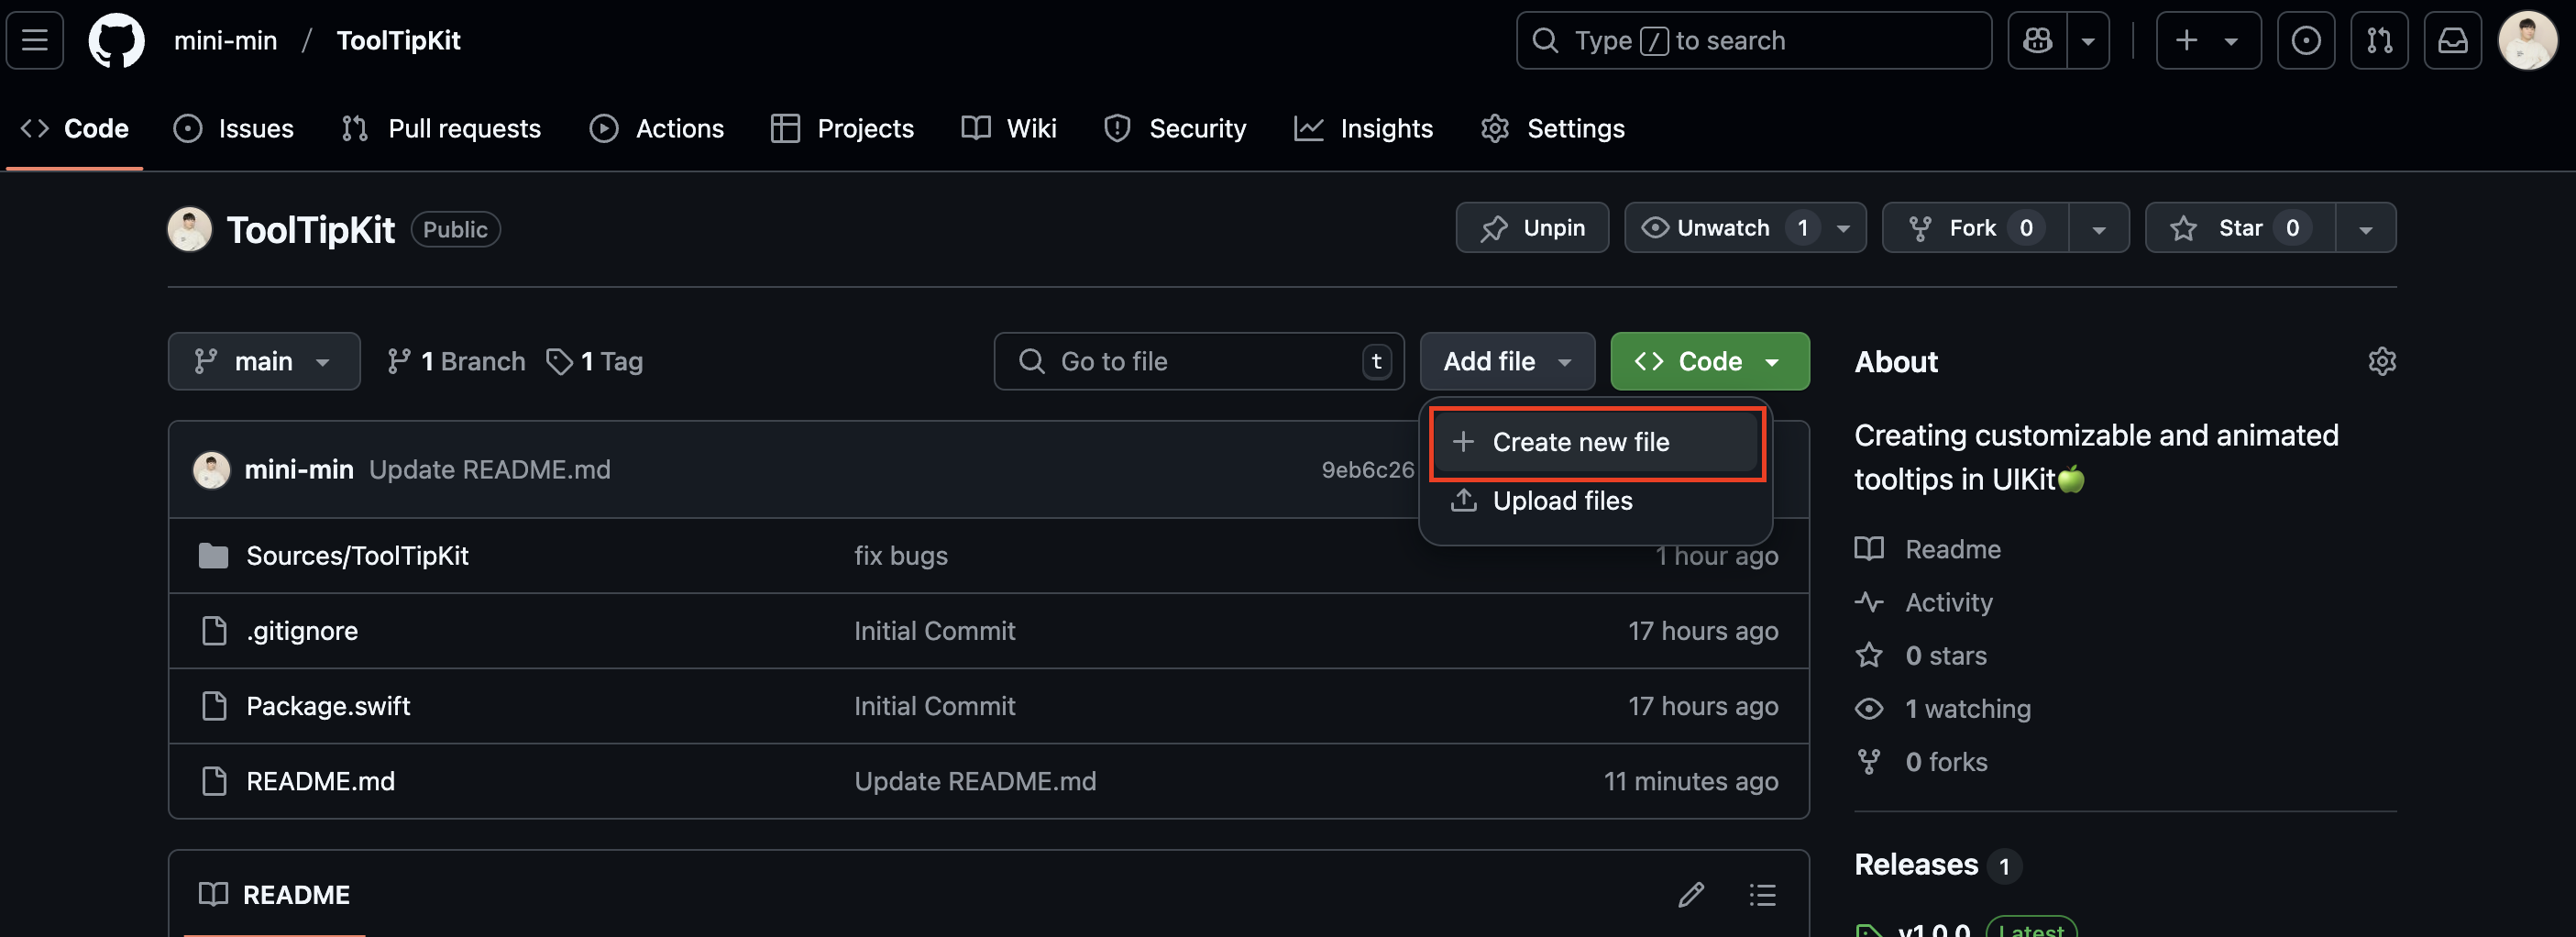Switch to the Projects tab

click(842, 129)
